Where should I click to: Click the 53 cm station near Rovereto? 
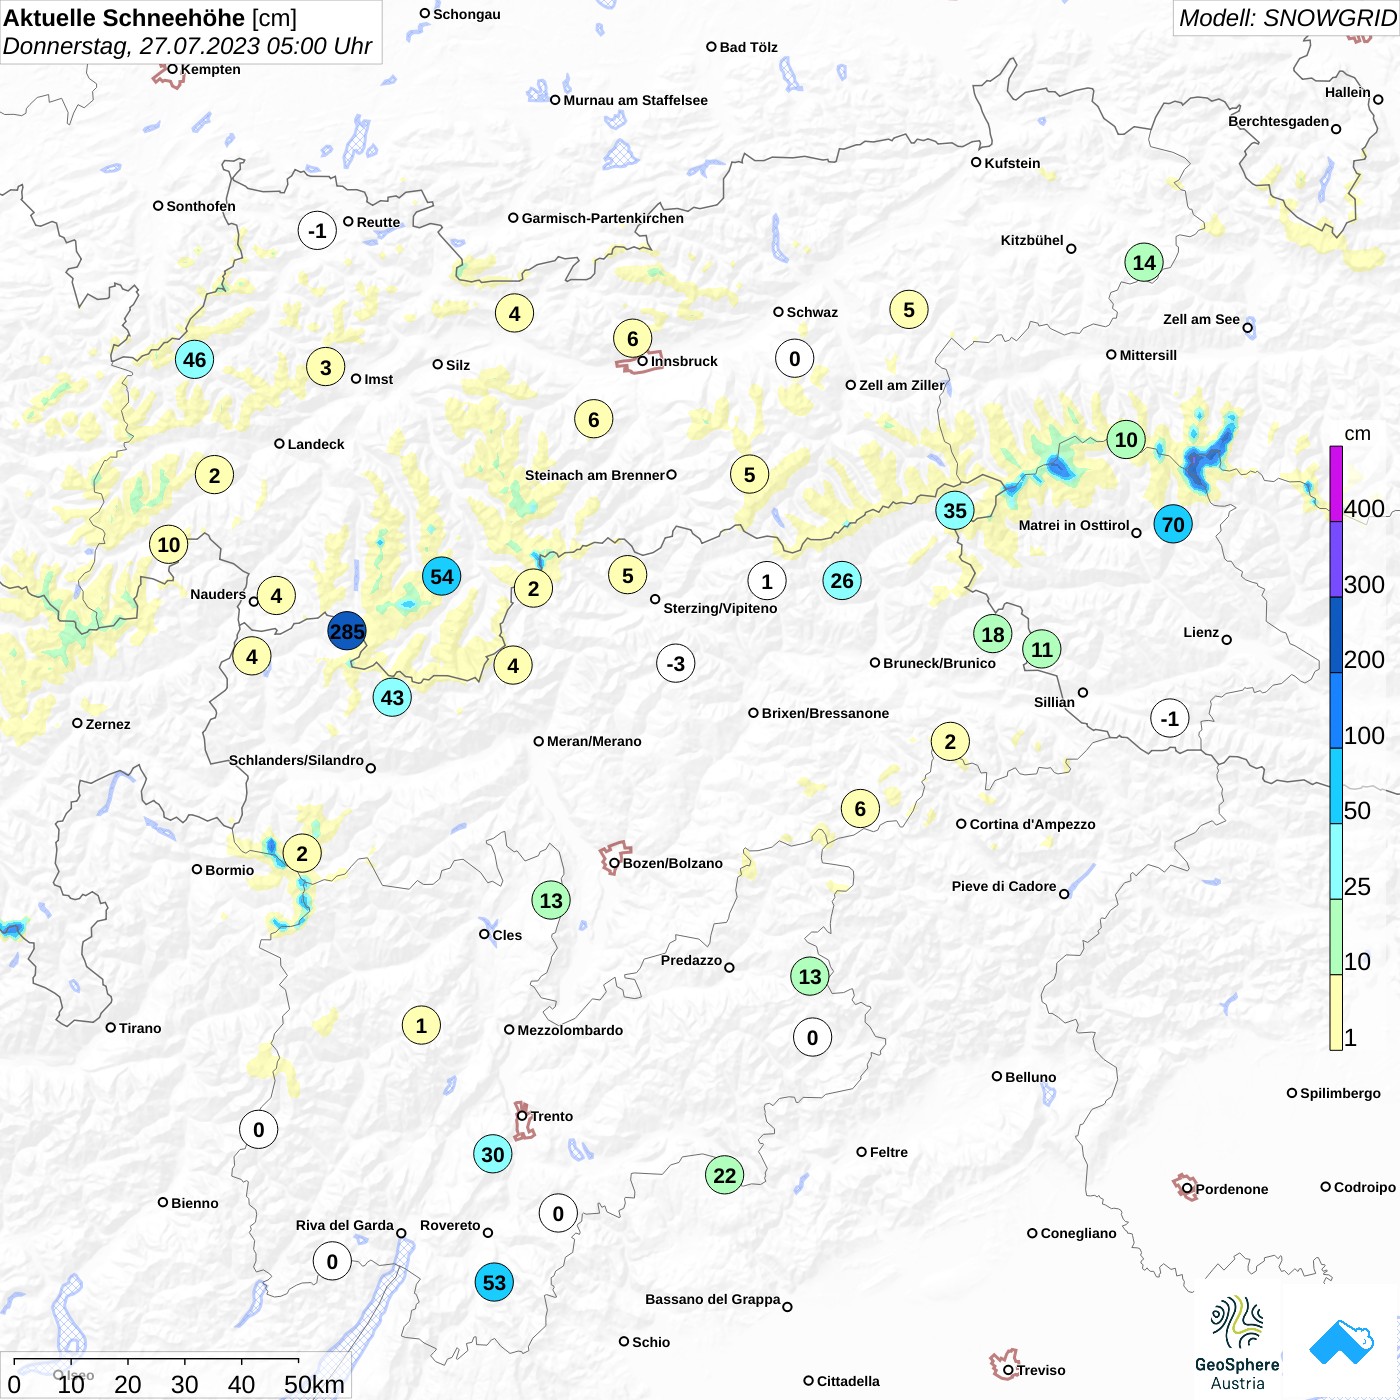click(x=494, y=1282)
